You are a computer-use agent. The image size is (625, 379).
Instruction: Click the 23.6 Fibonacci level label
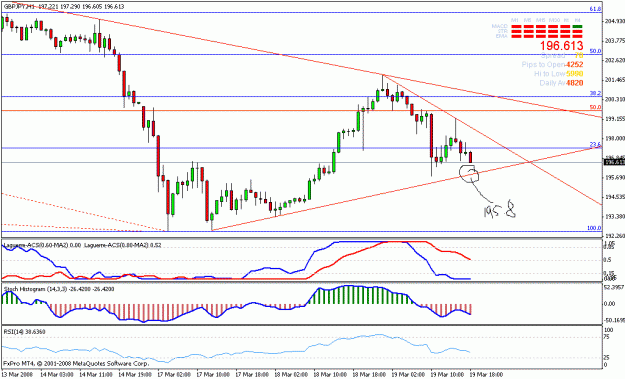point(596,145)
